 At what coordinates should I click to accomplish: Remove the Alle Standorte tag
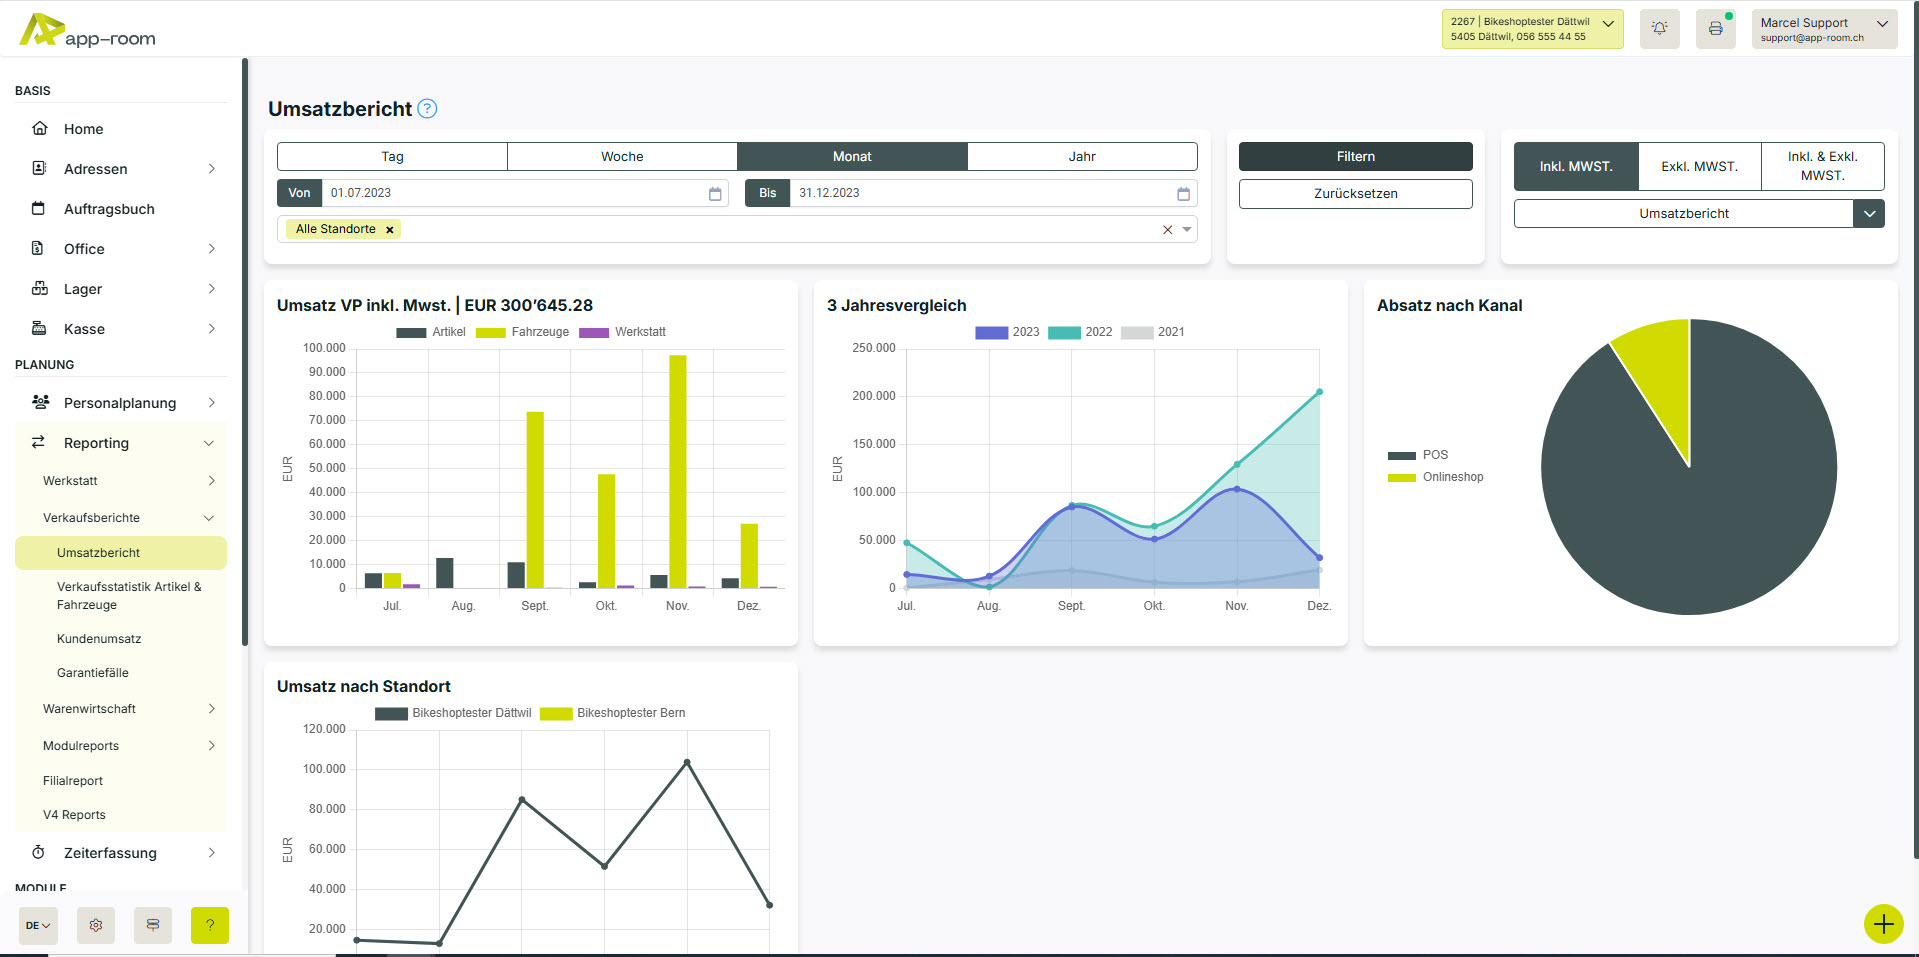[390, 230]
